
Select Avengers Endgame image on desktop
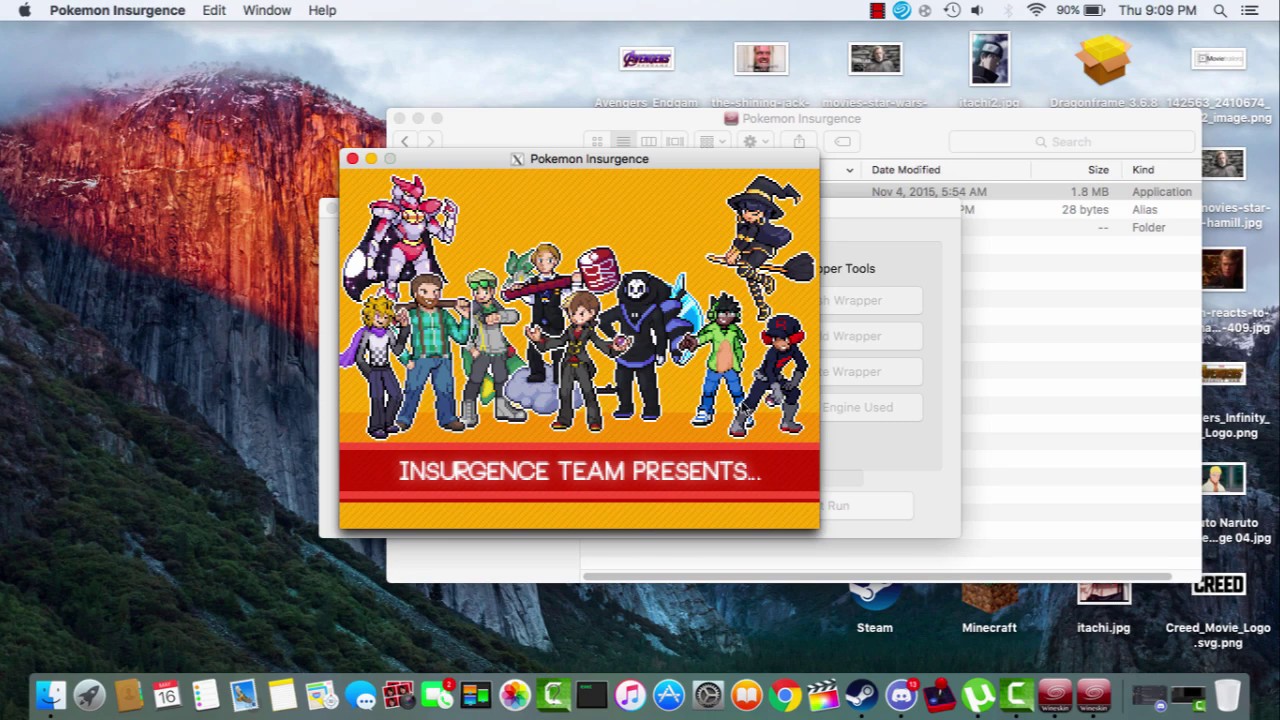click(x=647, y=60)
